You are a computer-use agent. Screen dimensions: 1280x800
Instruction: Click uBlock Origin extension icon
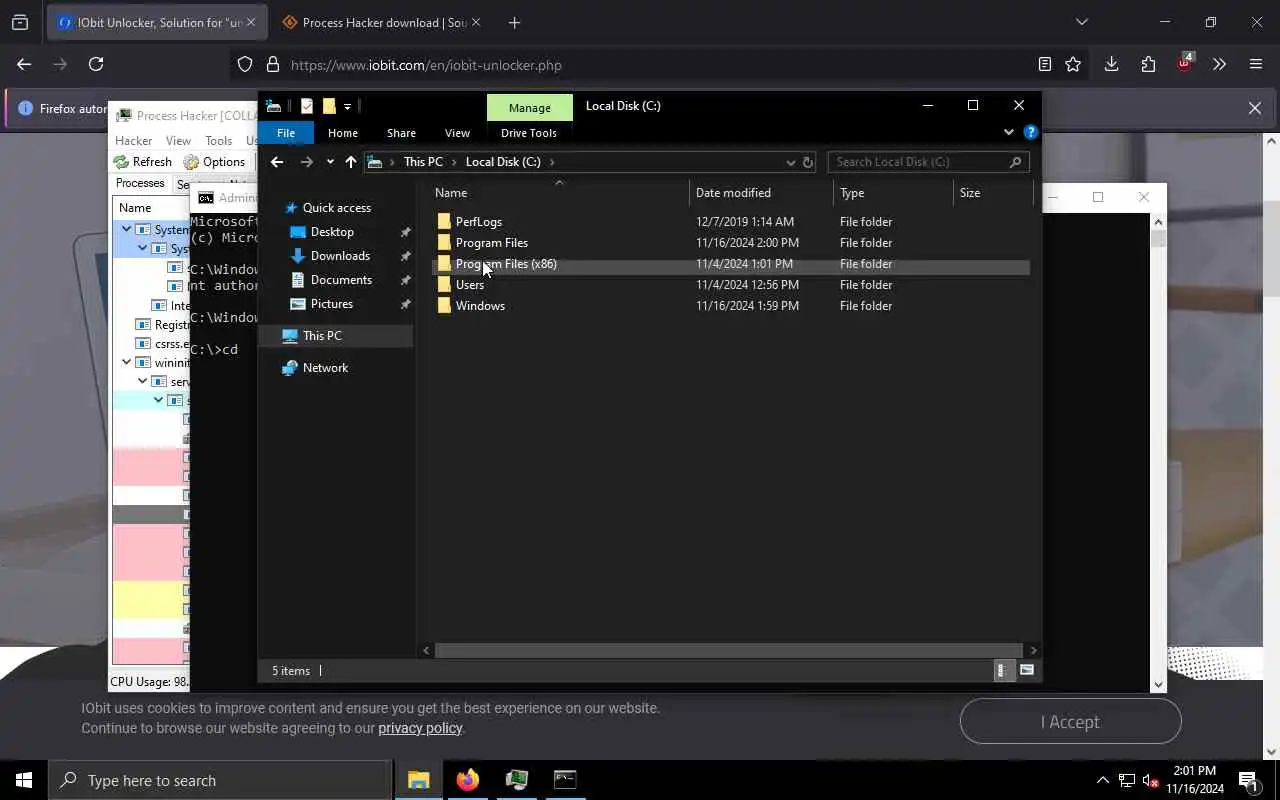pos(1184,64)
